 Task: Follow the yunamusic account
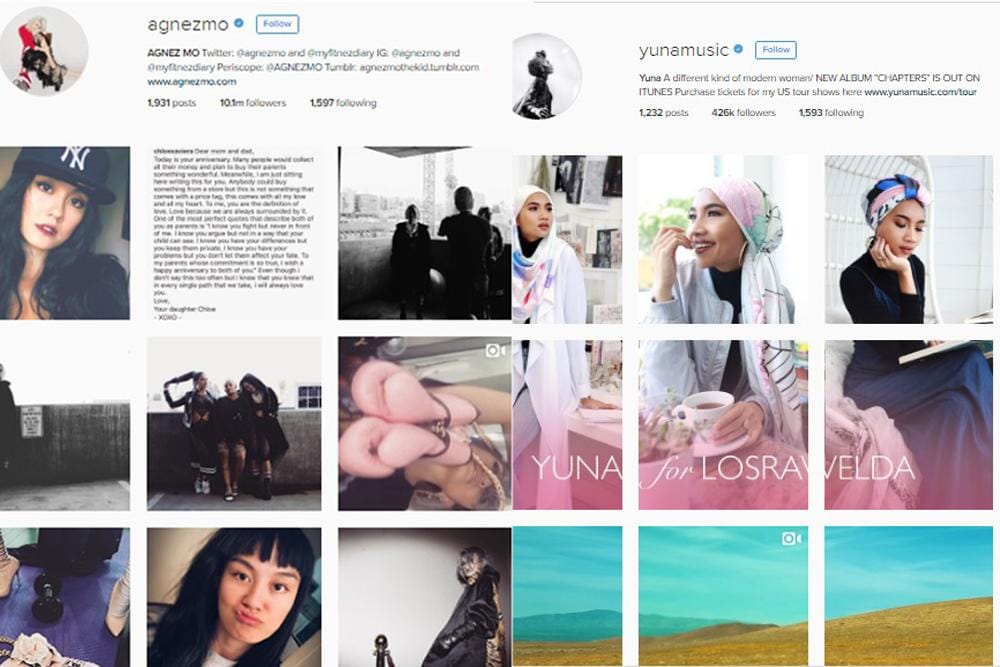776,50
